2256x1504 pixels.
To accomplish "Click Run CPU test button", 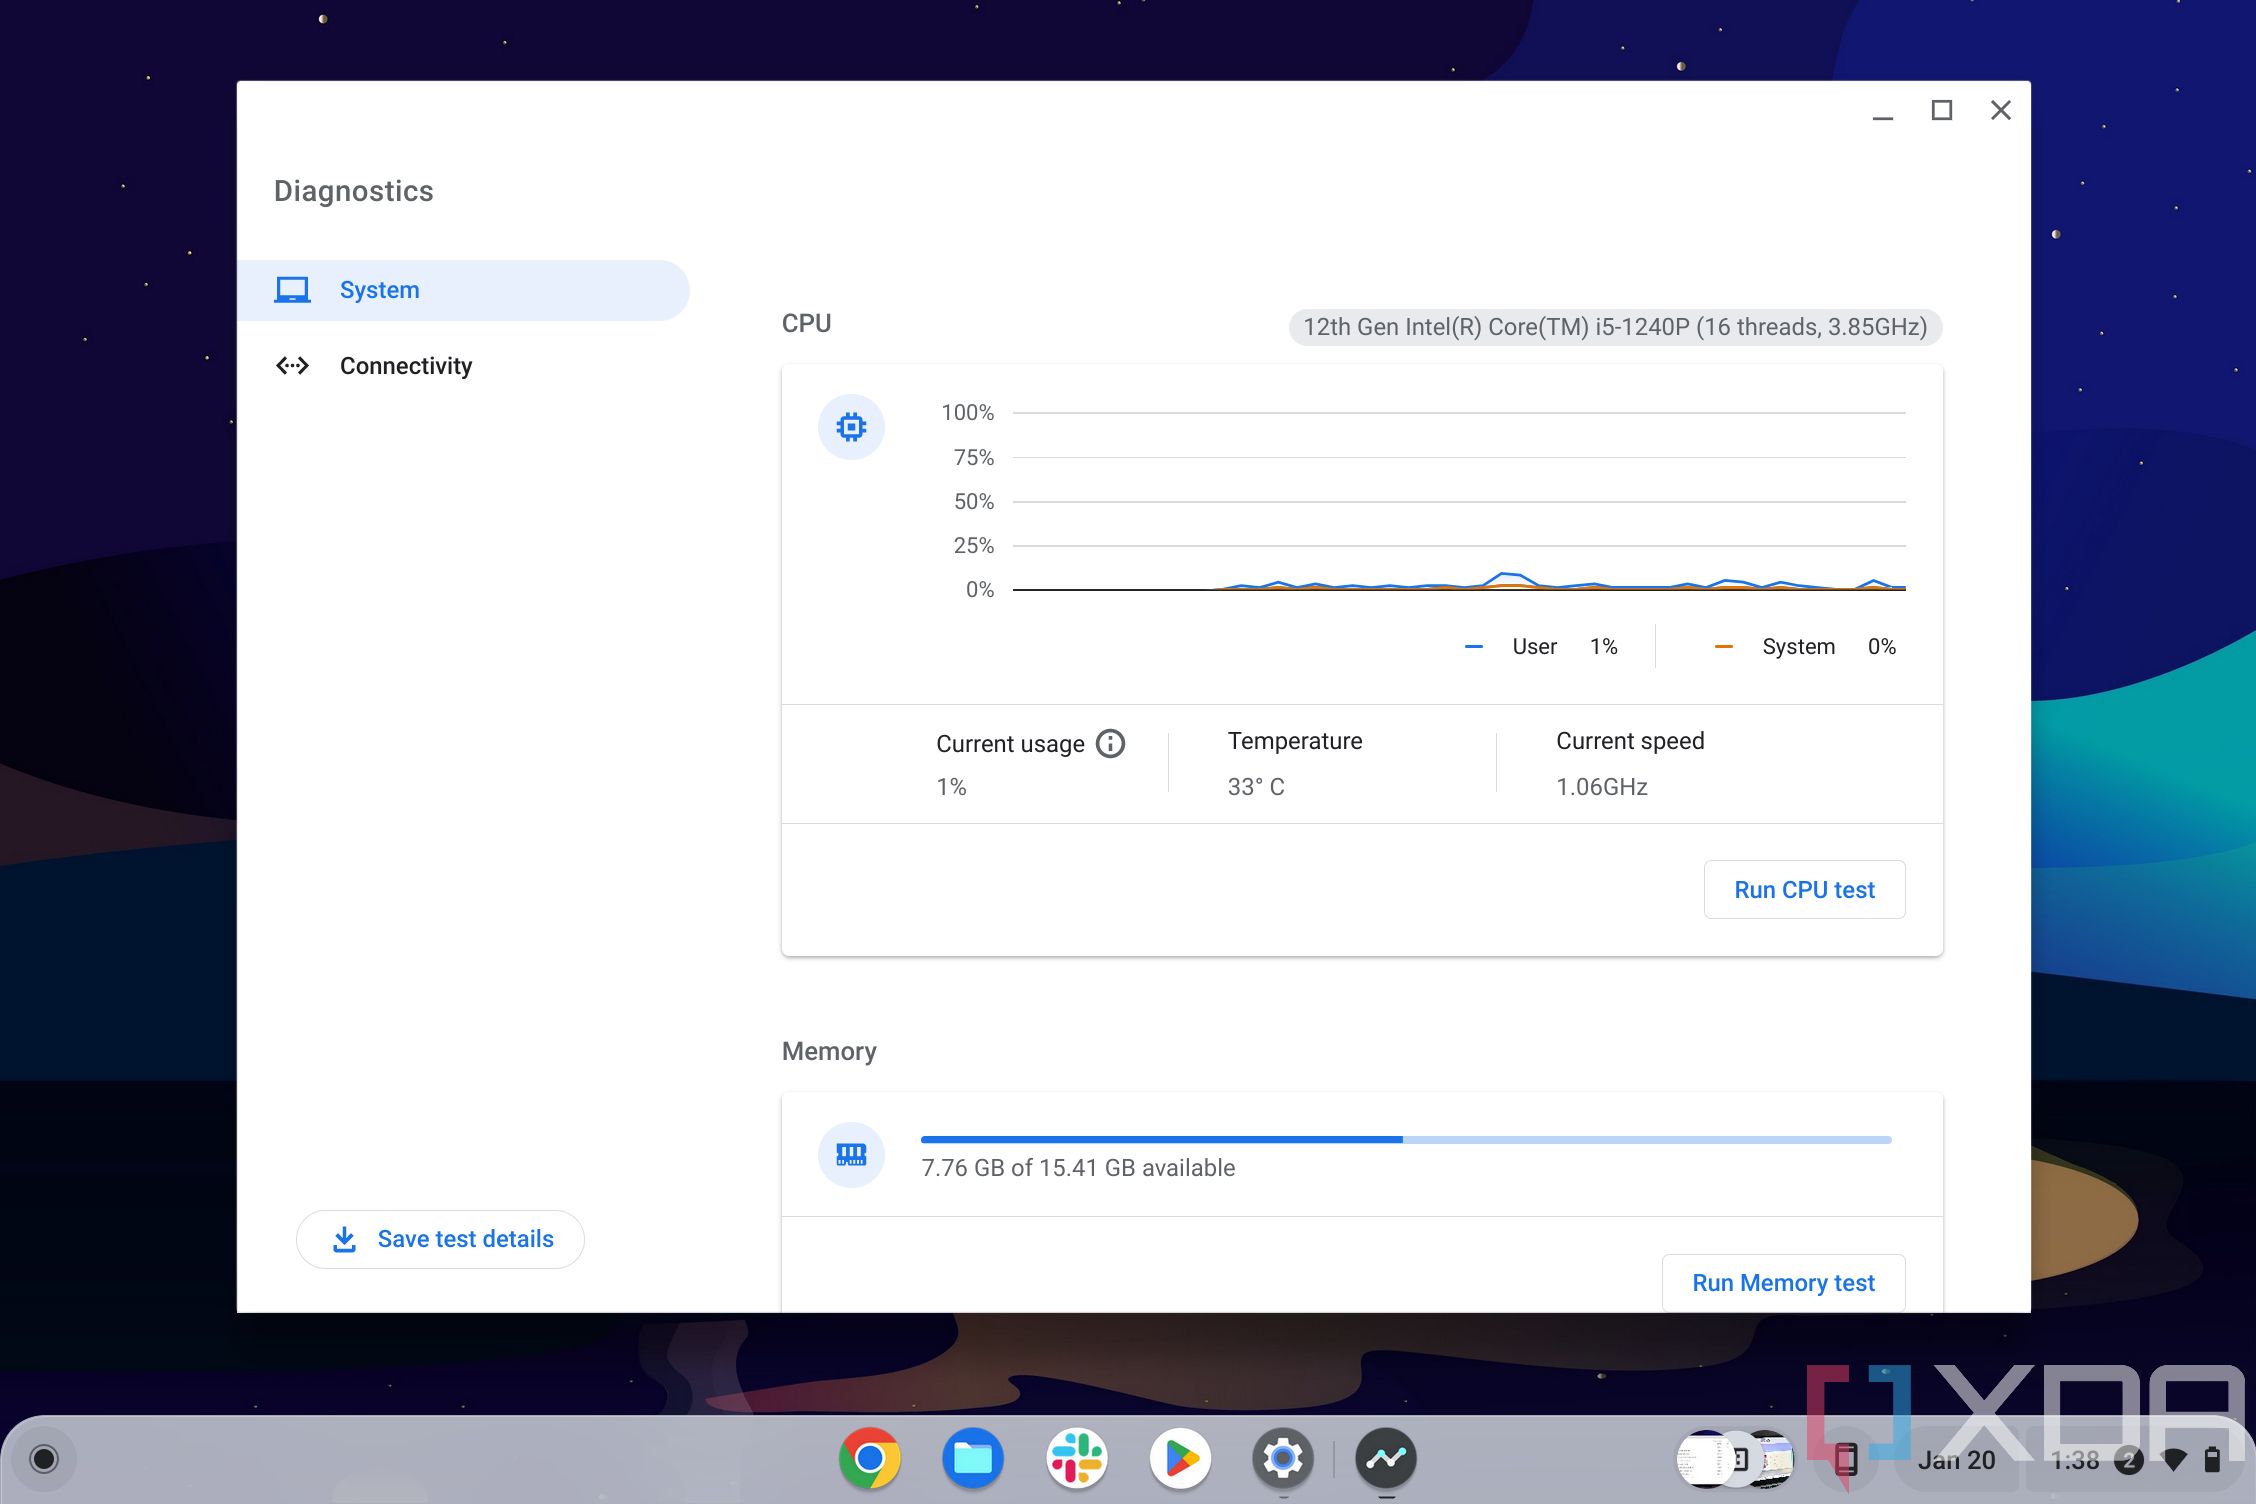I will (x=1804, y=890).
